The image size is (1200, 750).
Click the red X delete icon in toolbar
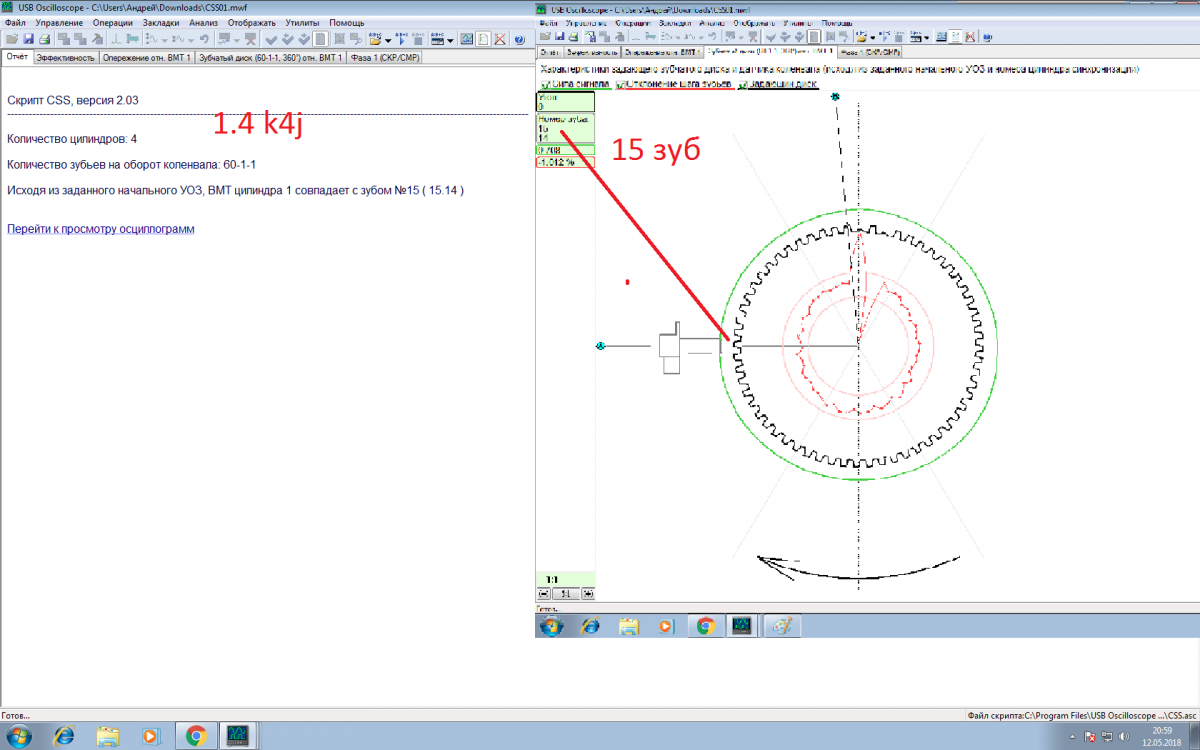500,40
